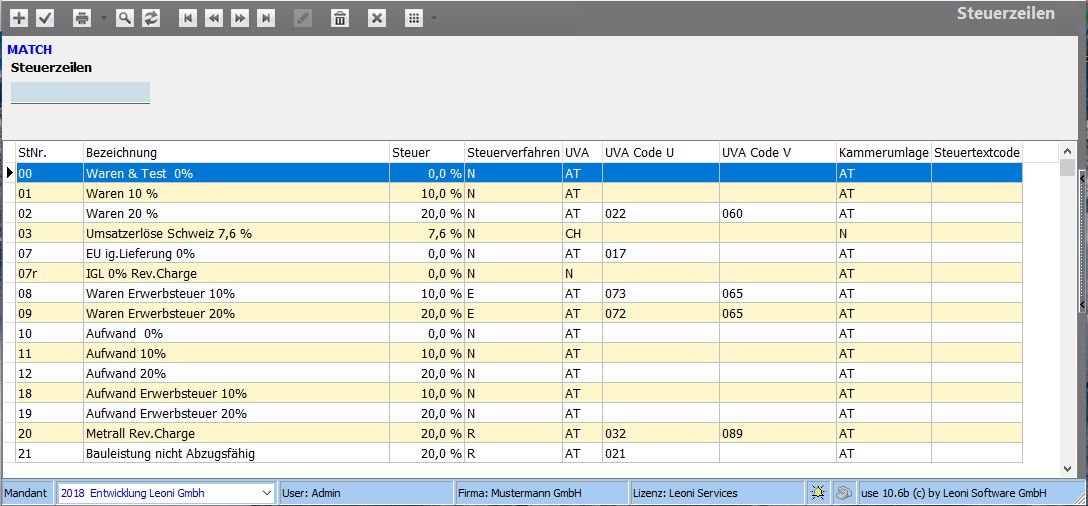The height and width of the screenshot is (506, 1088).
Task: Delete record with the trash icon
Action: [x=340, y=19]
